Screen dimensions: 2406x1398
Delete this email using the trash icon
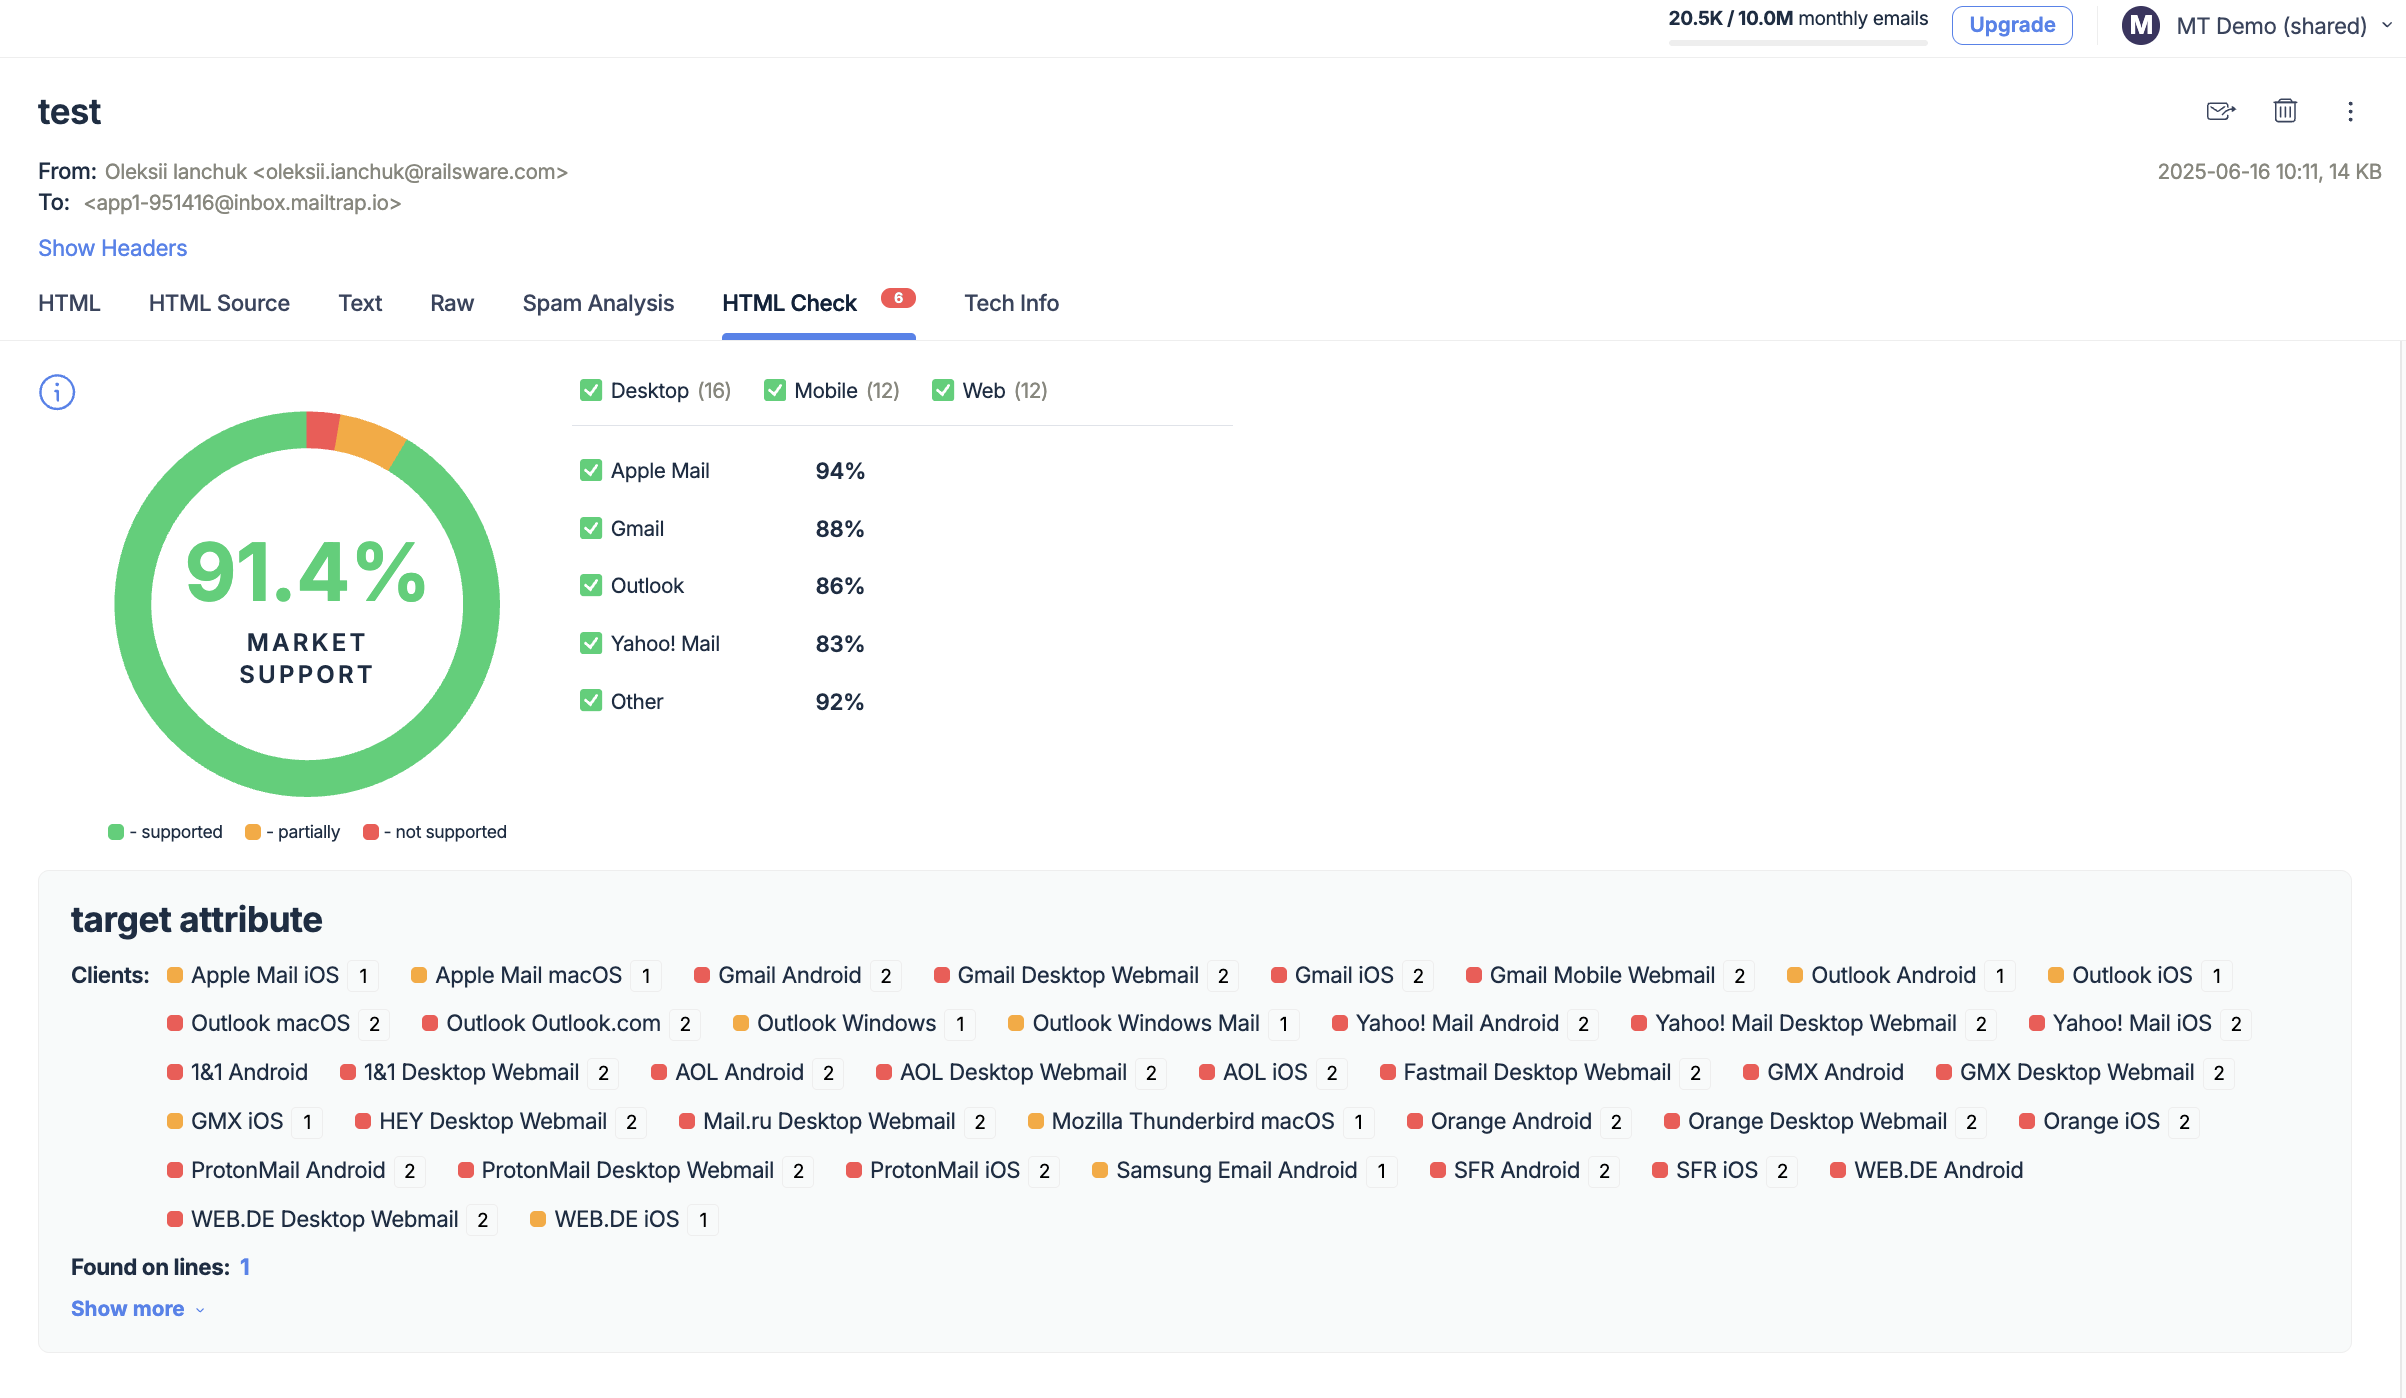pyautogui.click(x=2285, y=111)
